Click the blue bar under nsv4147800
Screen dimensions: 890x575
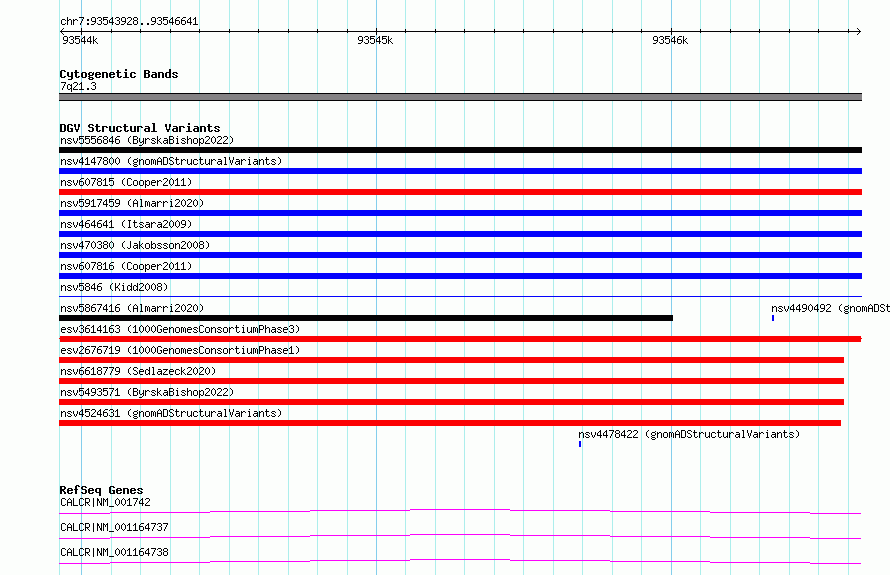pyautogui.click(x=460, y=171)
